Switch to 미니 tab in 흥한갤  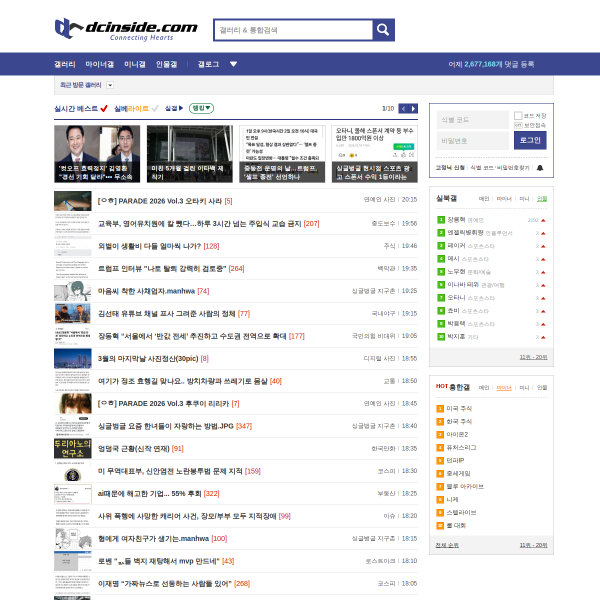click(x=524, y=387)
